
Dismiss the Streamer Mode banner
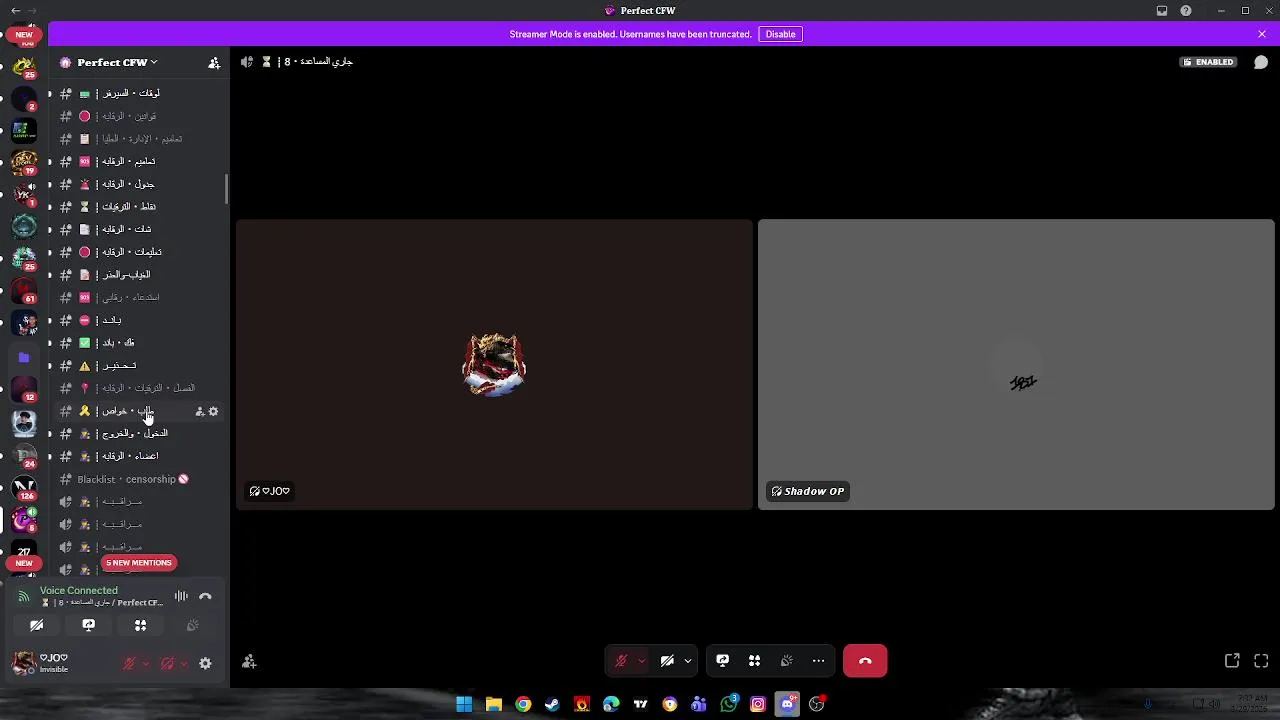pos(1262,34)
